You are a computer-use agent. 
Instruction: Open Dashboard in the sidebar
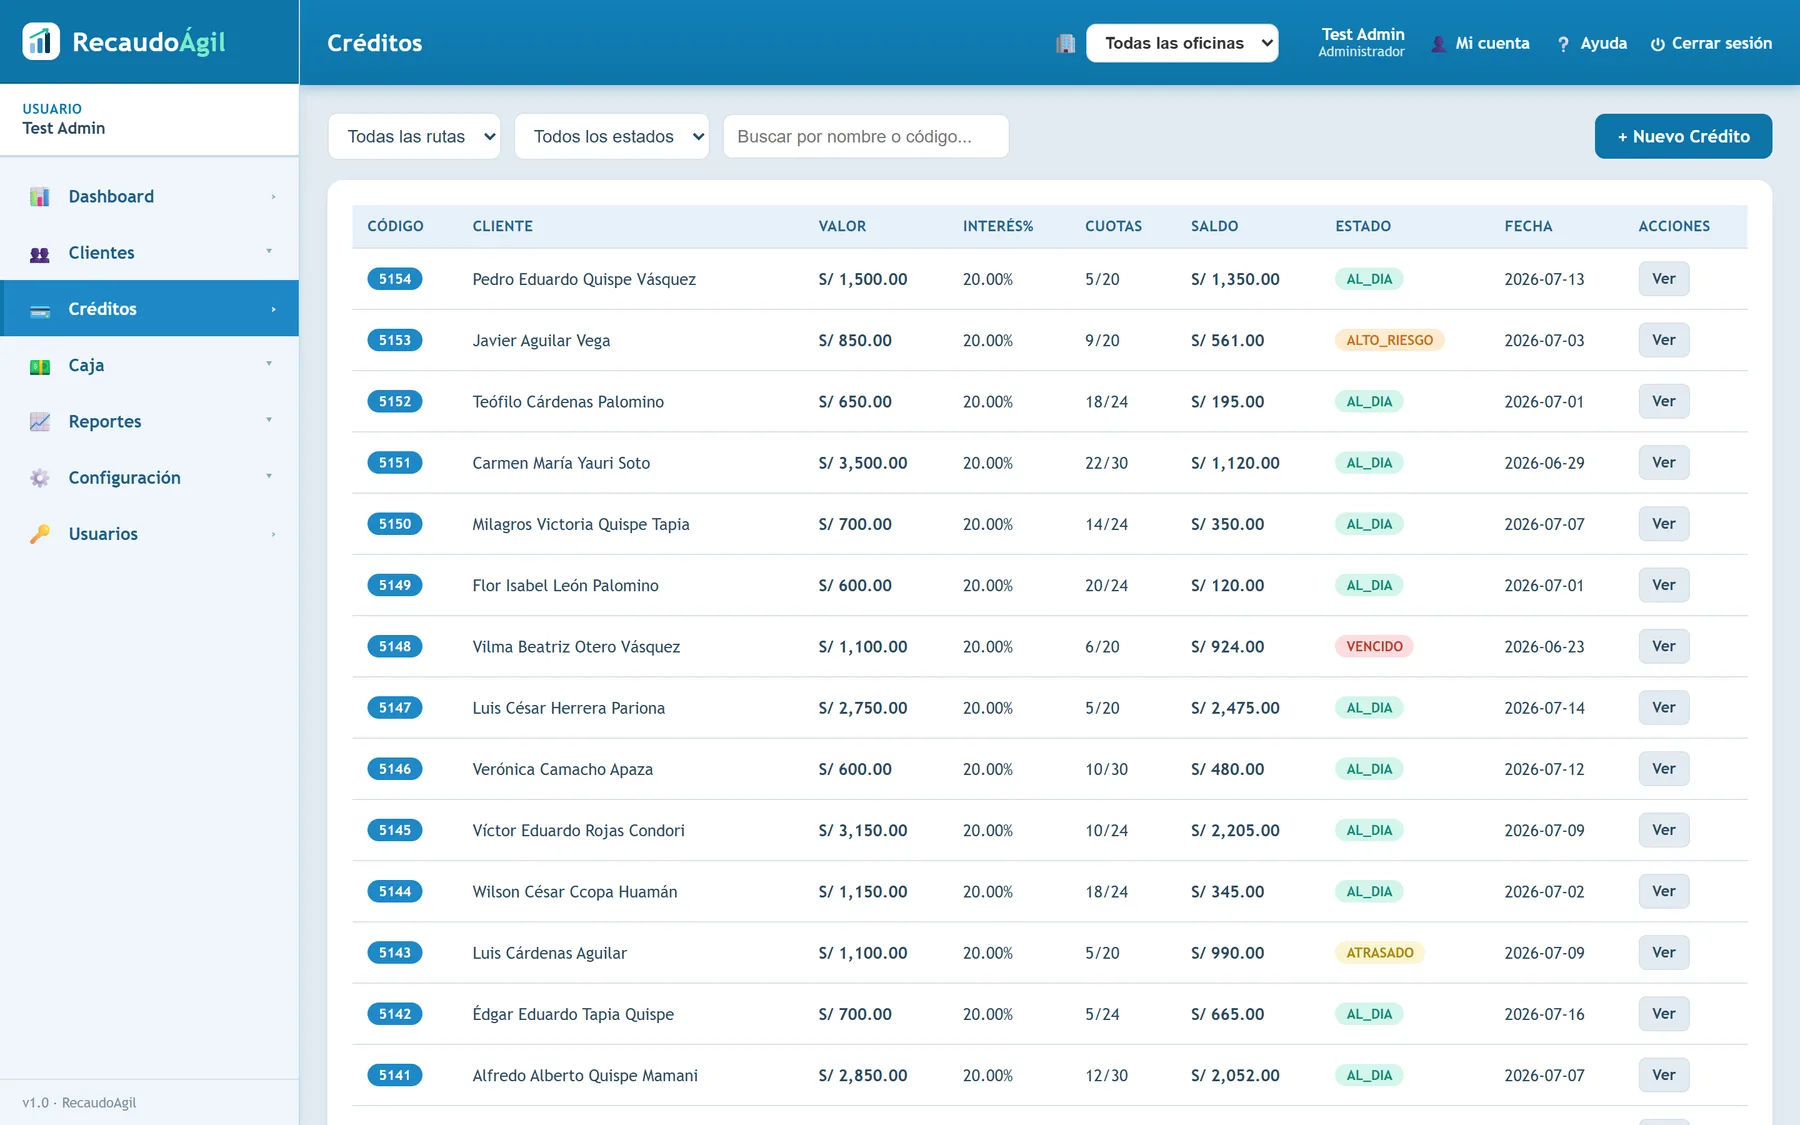149,197
